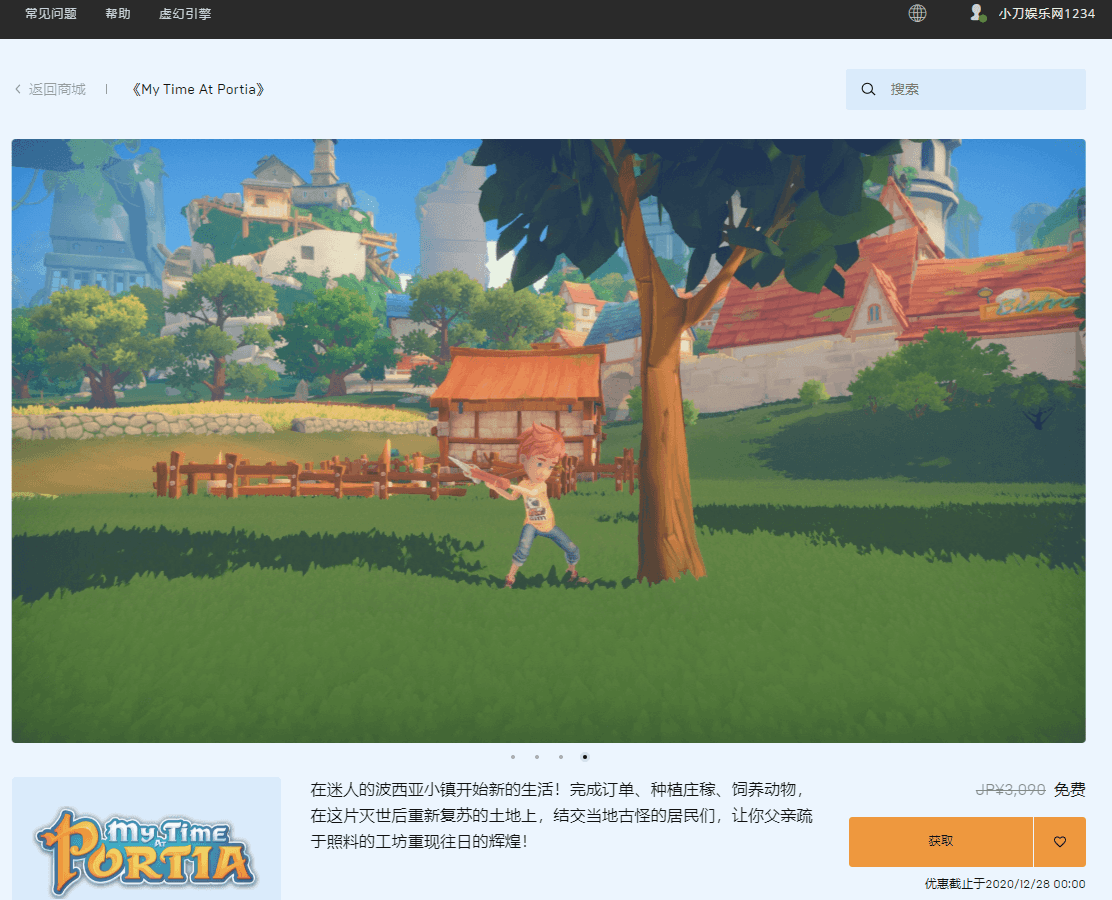Click the active fourth carousel dot
The width and height of the screenshot is (1112, 900).
[x=584, y=757]
